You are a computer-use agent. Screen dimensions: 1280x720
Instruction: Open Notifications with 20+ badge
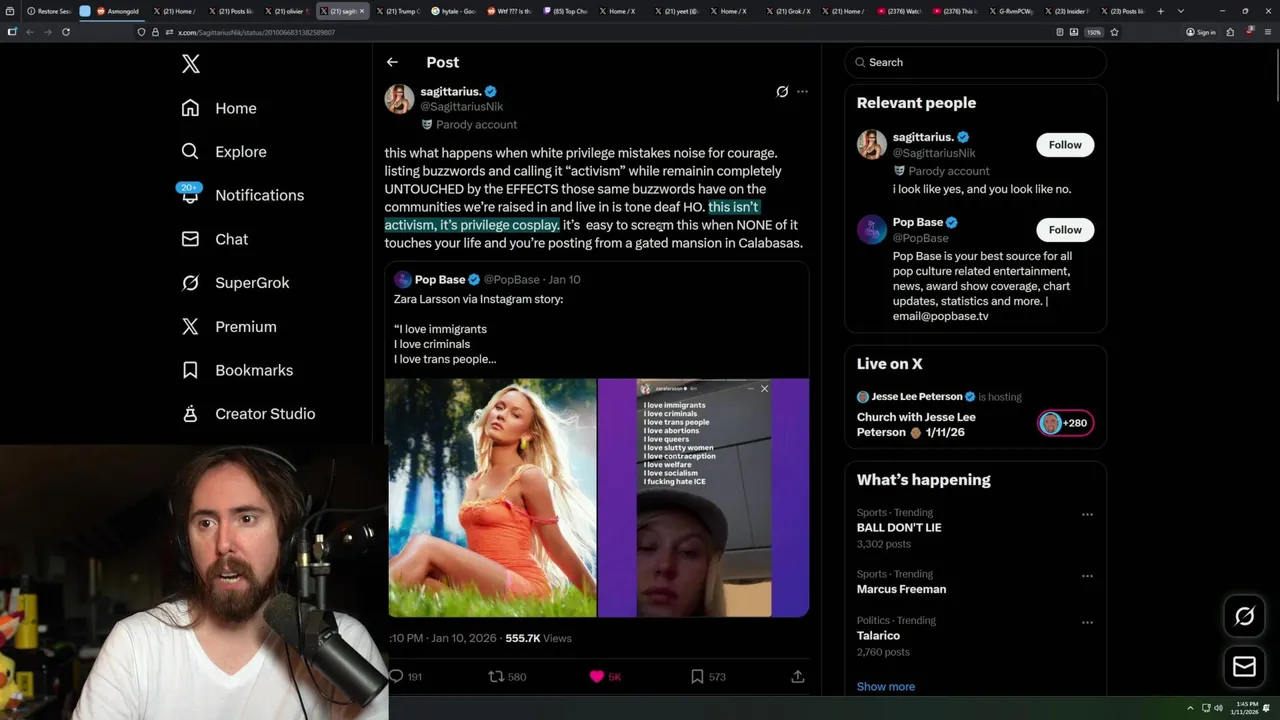tap(241, 195)
